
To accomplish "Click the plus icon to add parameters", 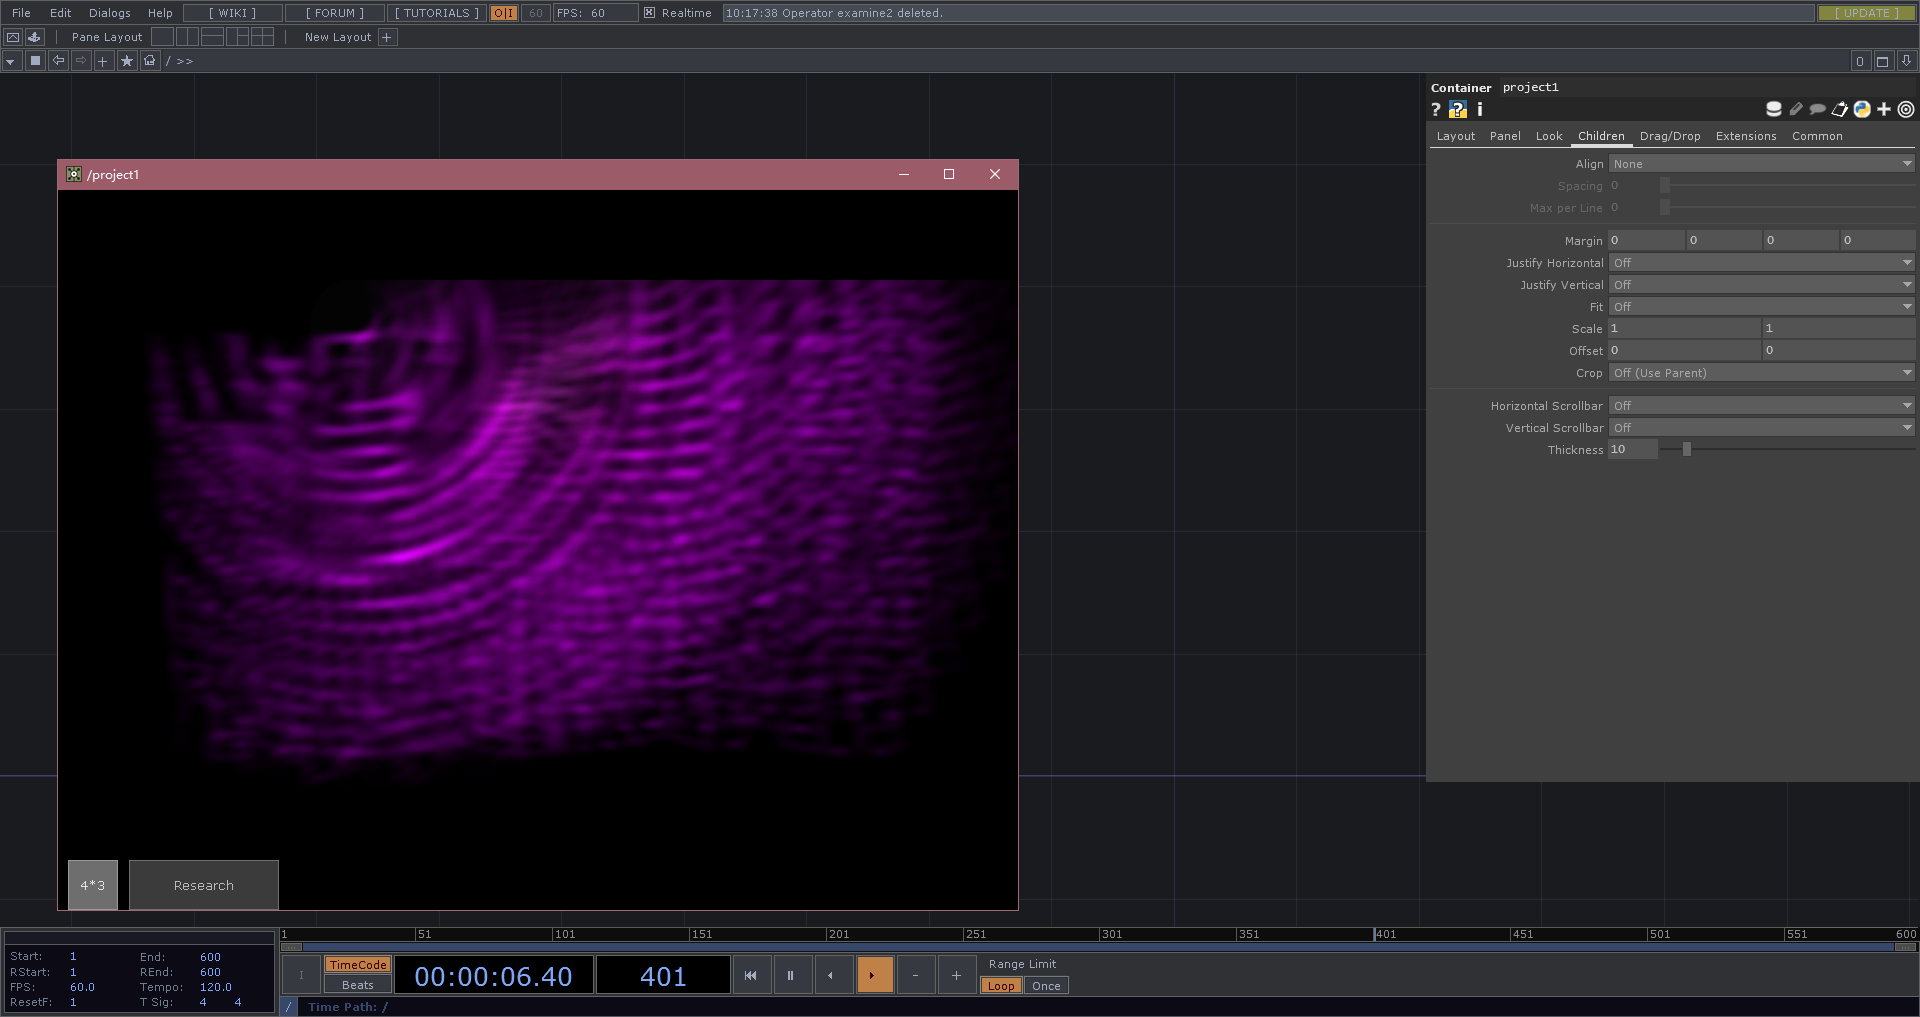I will [x=1884, y=109].
